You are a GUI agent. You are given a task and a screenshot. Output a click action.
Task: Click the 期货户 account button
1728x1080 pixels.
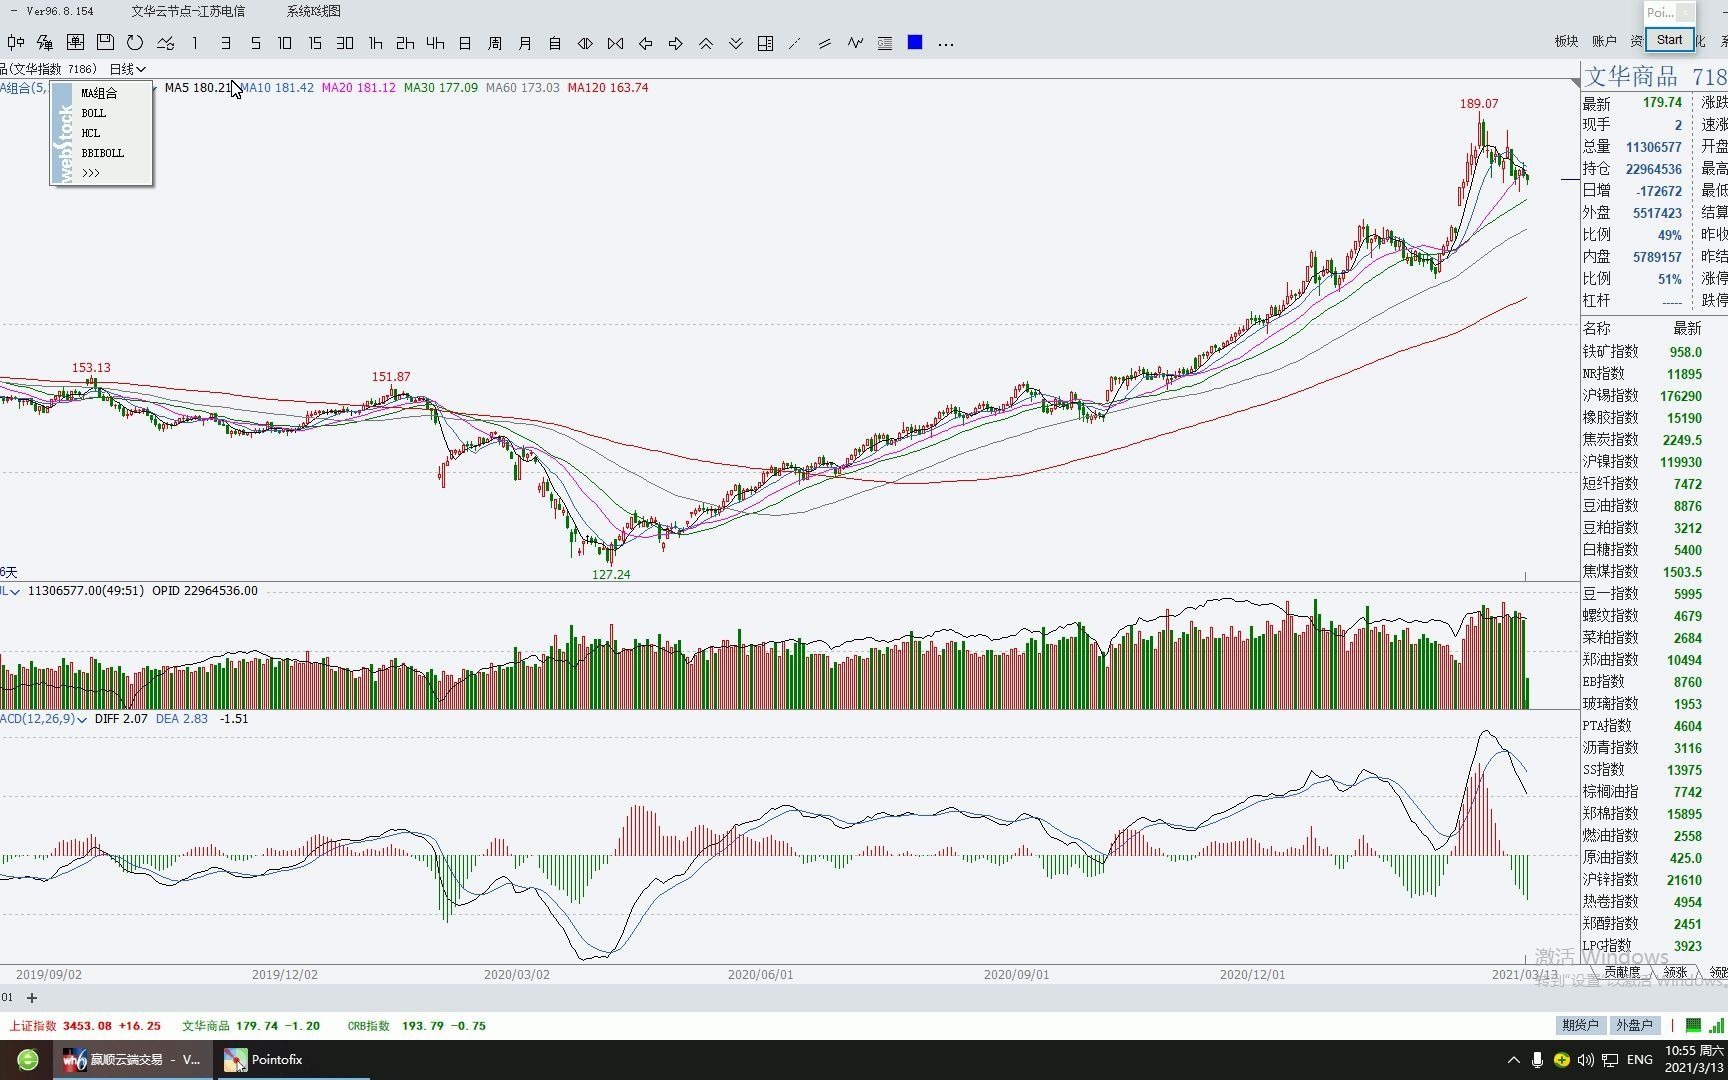(1581, 1025)
